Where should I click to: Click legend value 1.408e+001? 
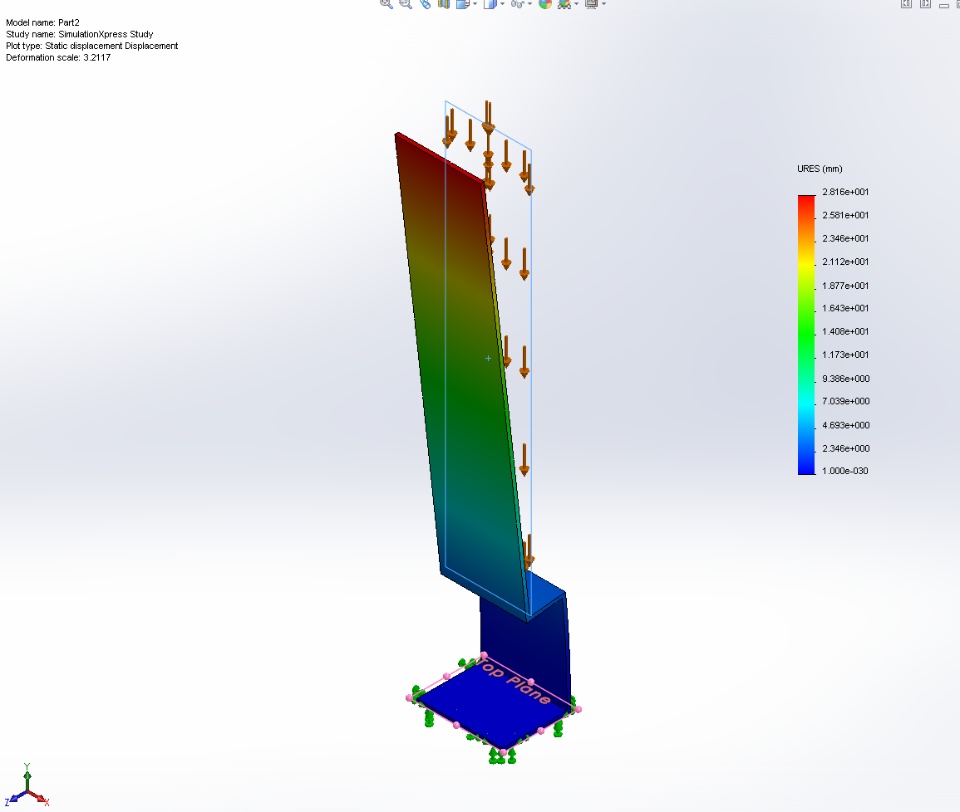point(846,331)
